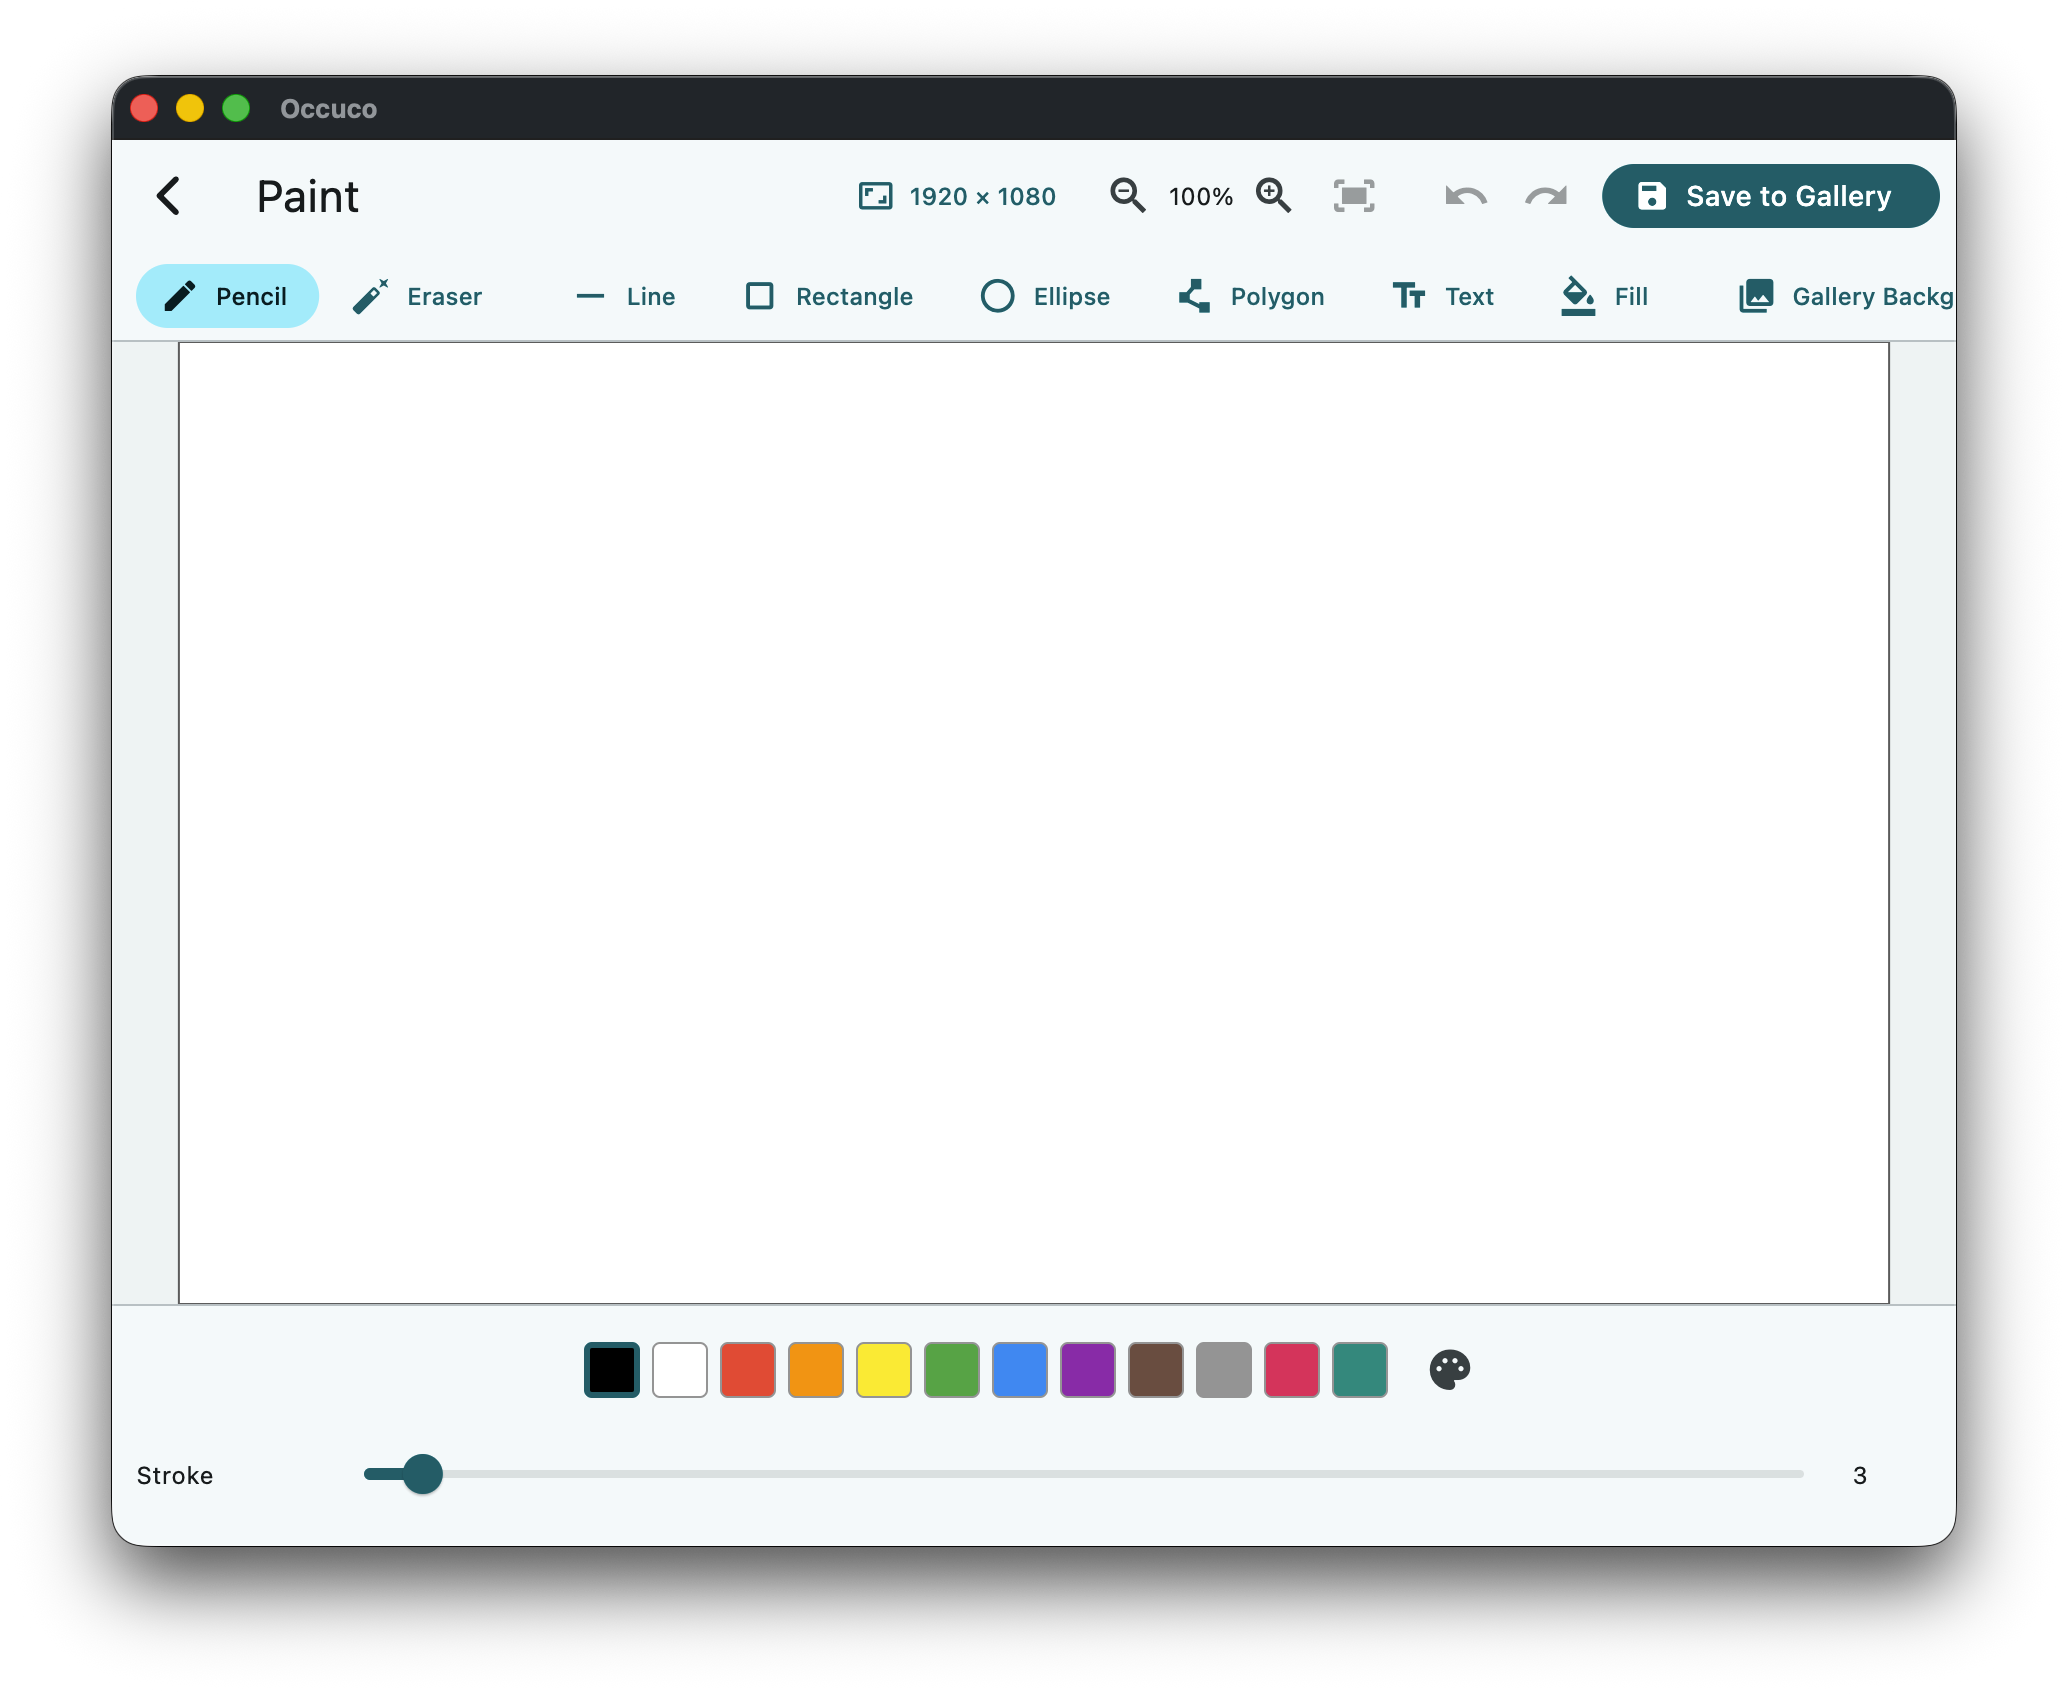Open the custom color palette icon
Screen dimensions: 2068x1694
(x=1449, y=1369)
